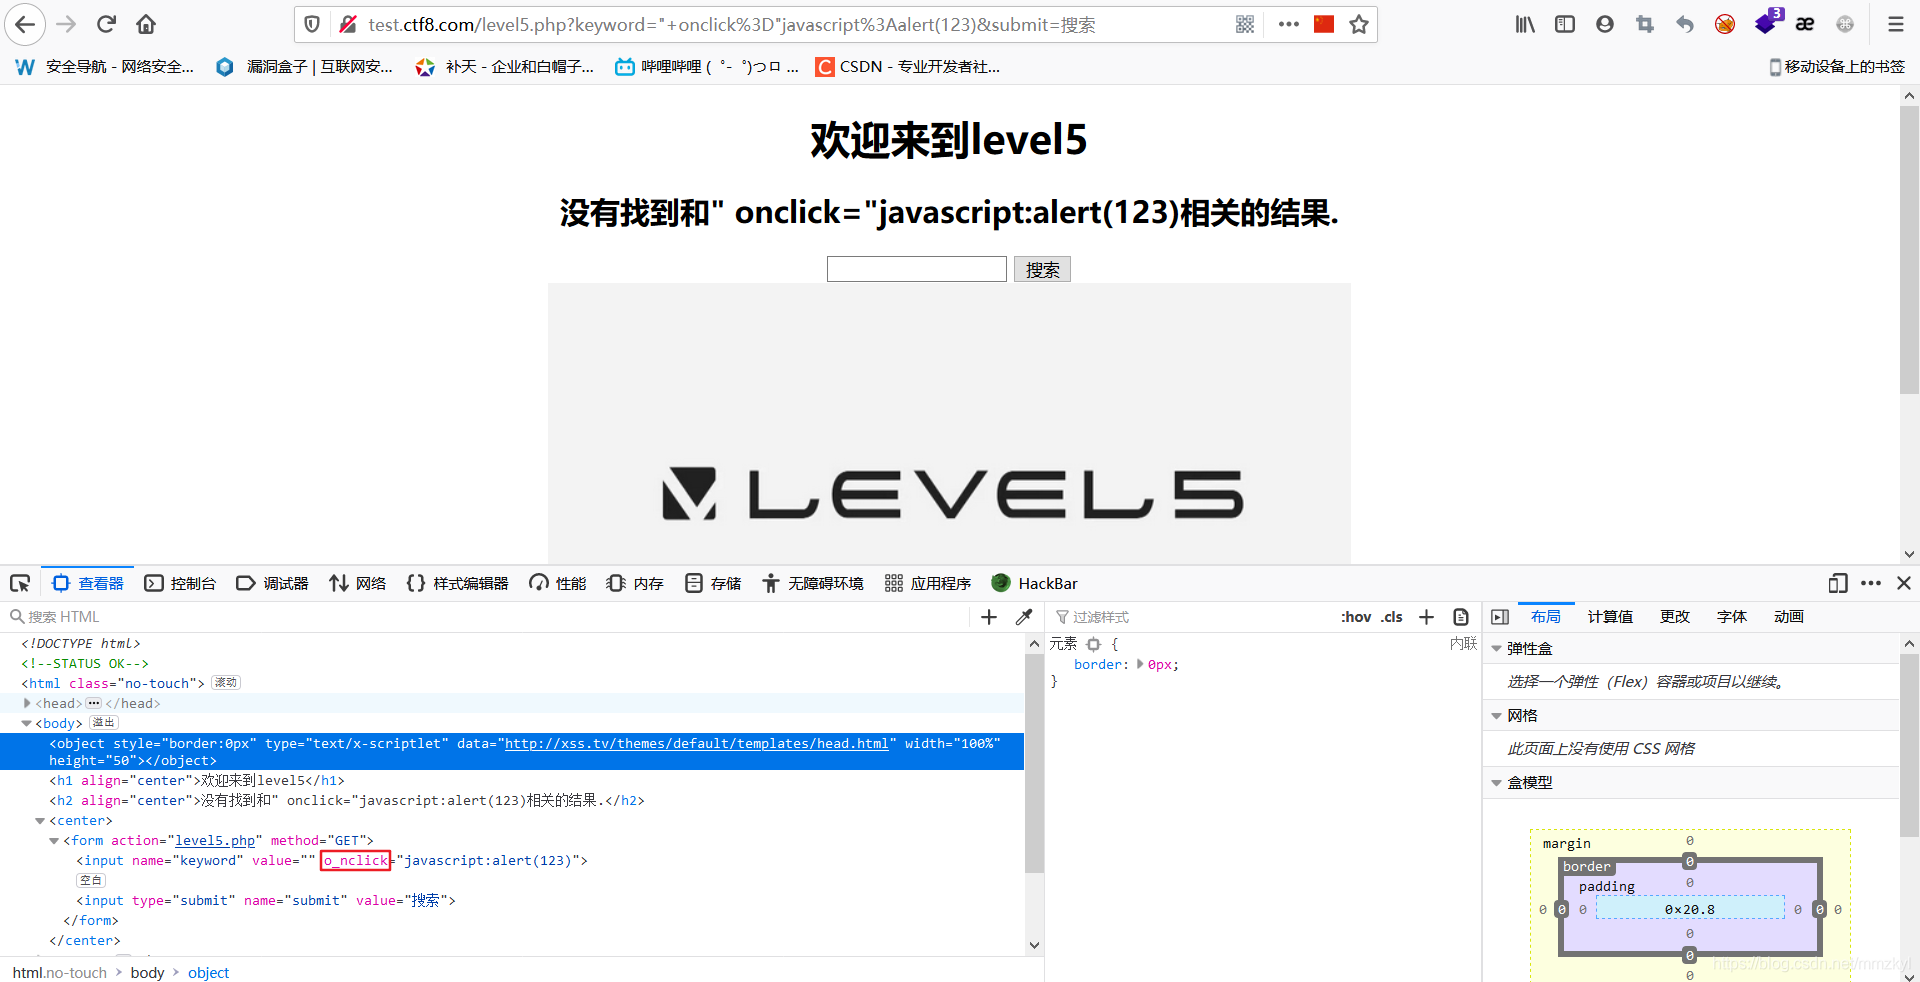The height and width of the screenshot is (982, 1920).
Task: Collapse the form element node
Action: [x=54, y=841]
